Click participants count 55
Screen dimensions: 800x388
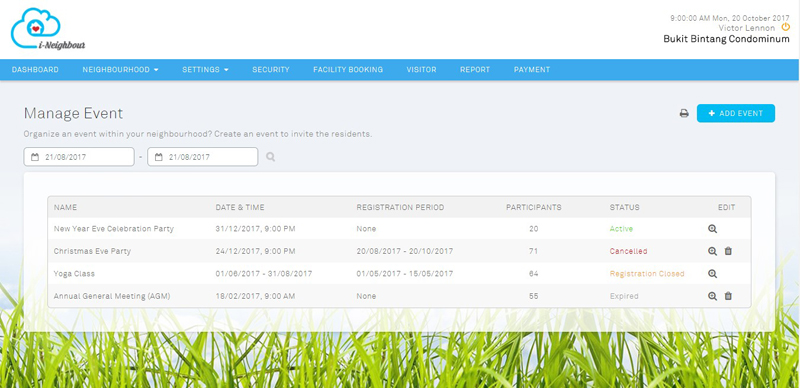click(534, 296)
